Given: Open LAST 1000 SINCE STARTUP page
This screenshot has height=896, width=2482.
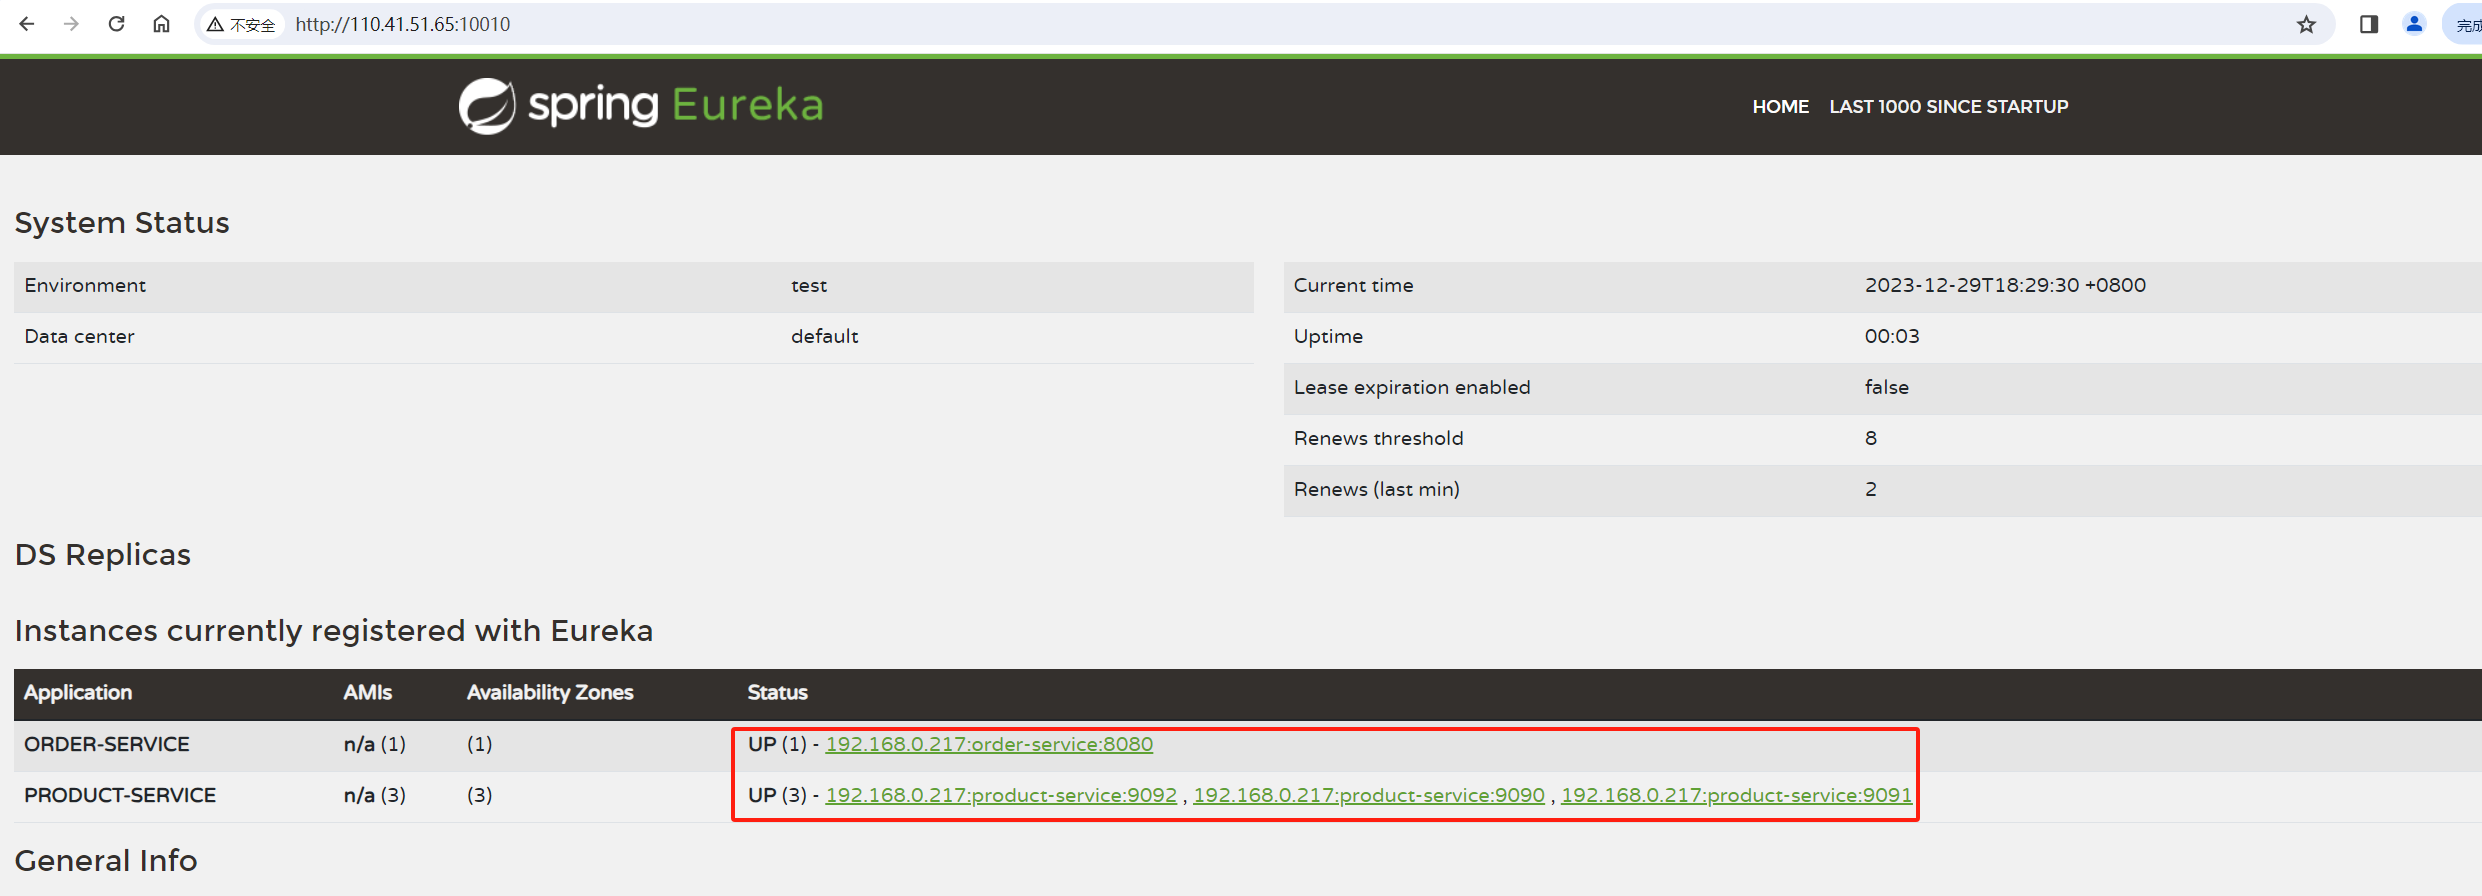Looking at the screenshot, I should 1948,106.
